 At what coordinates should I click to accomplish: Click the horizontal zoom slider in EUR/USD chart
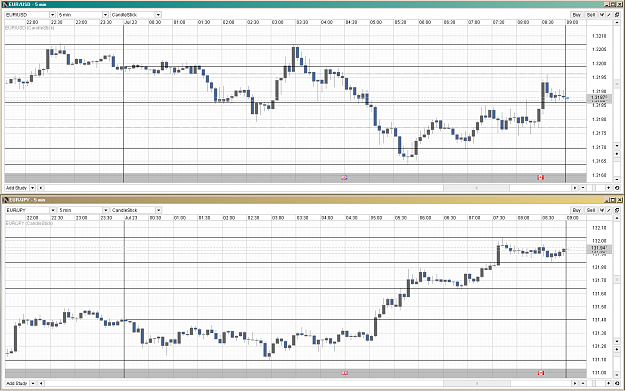tap(594, 188)
